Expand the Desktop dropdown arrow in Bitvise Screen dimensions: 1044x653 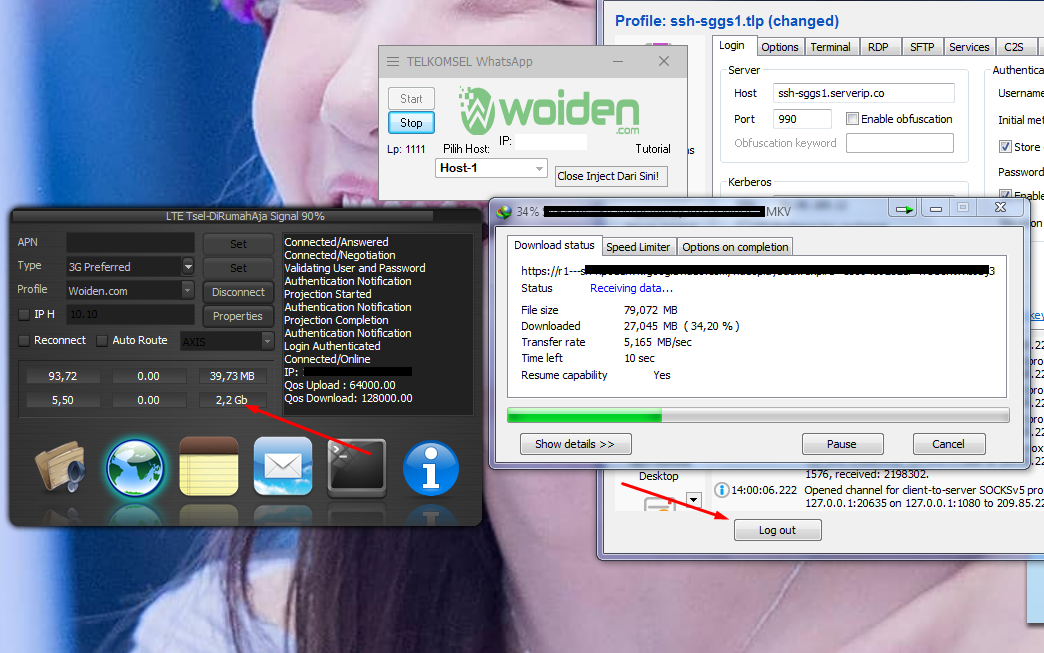(x=694, y=499)
